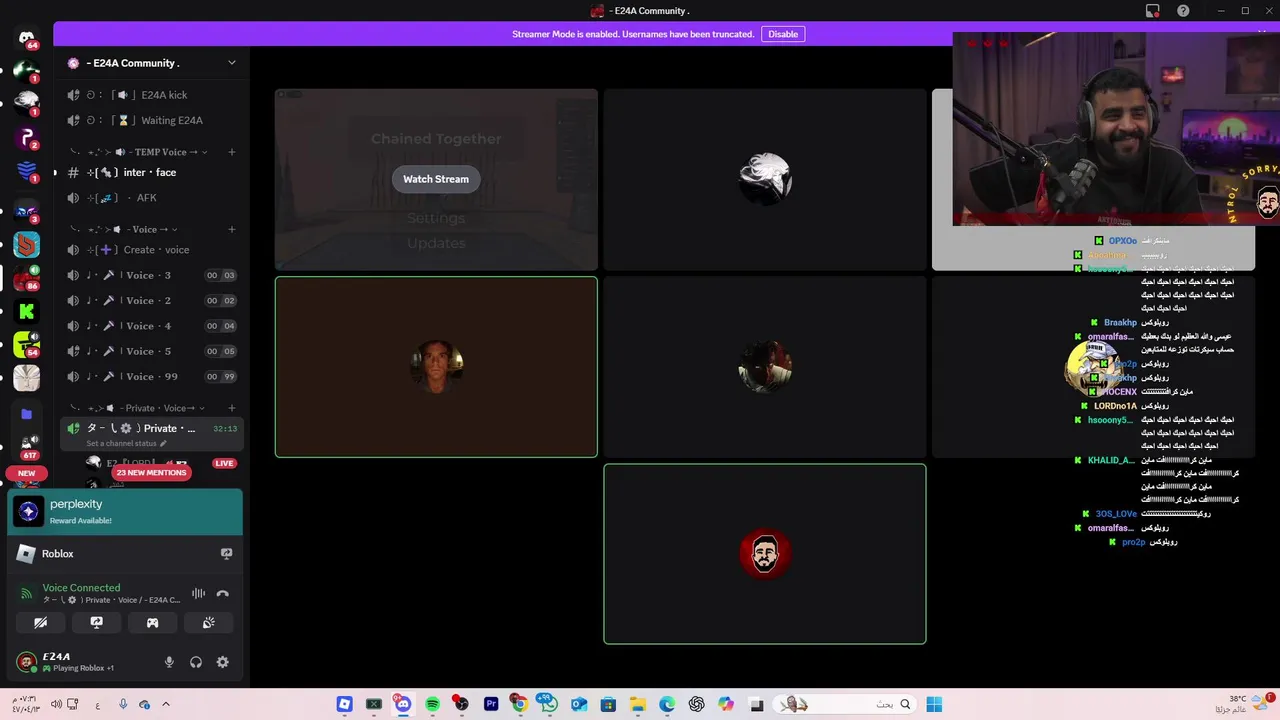Open Discord help question mark icon
1280x720 pixels.
click(x=1184, y=11)
